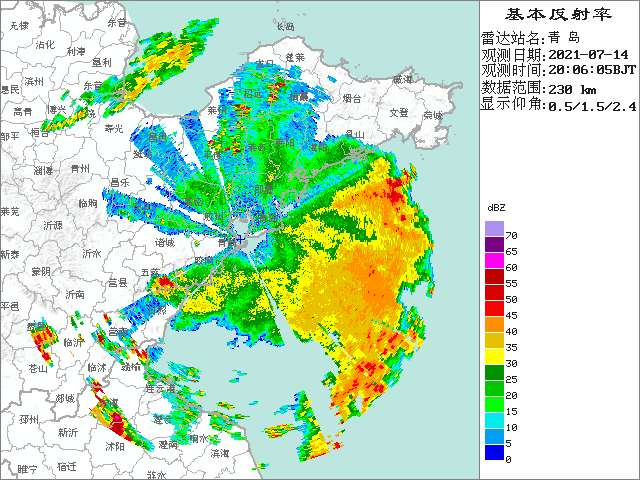This screenshot has width=640, height=480.
Task: Click the 威海 city label on map
Action: 402,78
